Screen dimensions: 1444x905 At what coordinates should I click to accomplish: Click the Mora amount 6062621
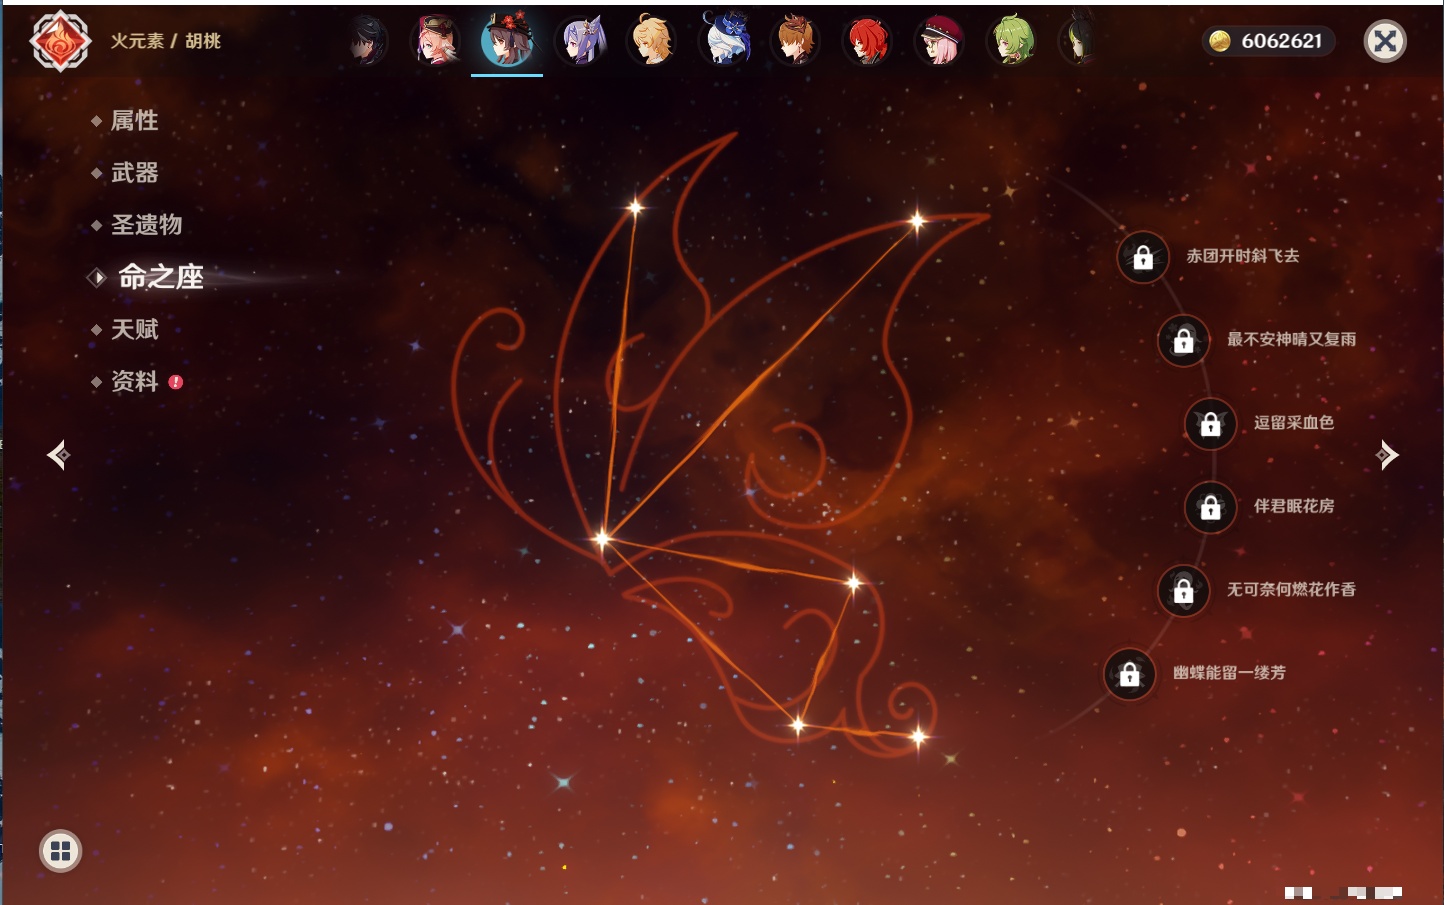[x=1282, y=41]
